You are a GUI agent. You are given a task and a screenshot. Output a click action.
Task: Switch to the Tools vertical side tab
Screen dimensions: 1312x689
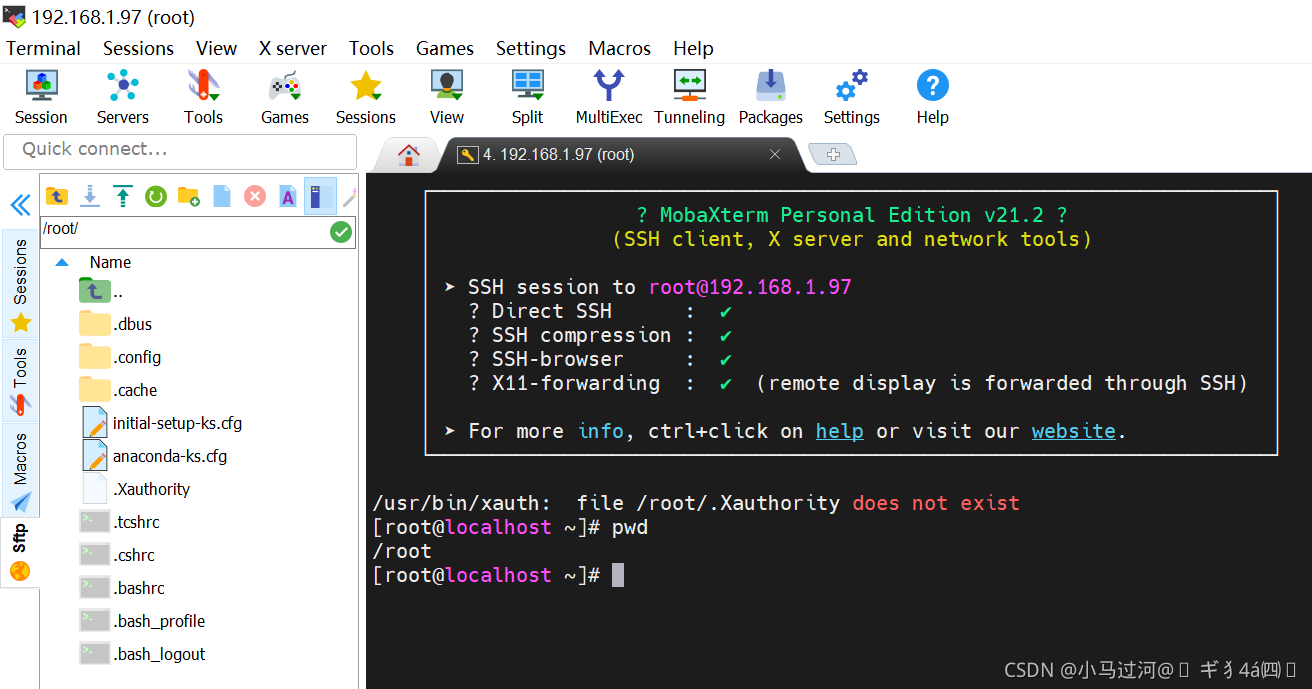point(20,380)
